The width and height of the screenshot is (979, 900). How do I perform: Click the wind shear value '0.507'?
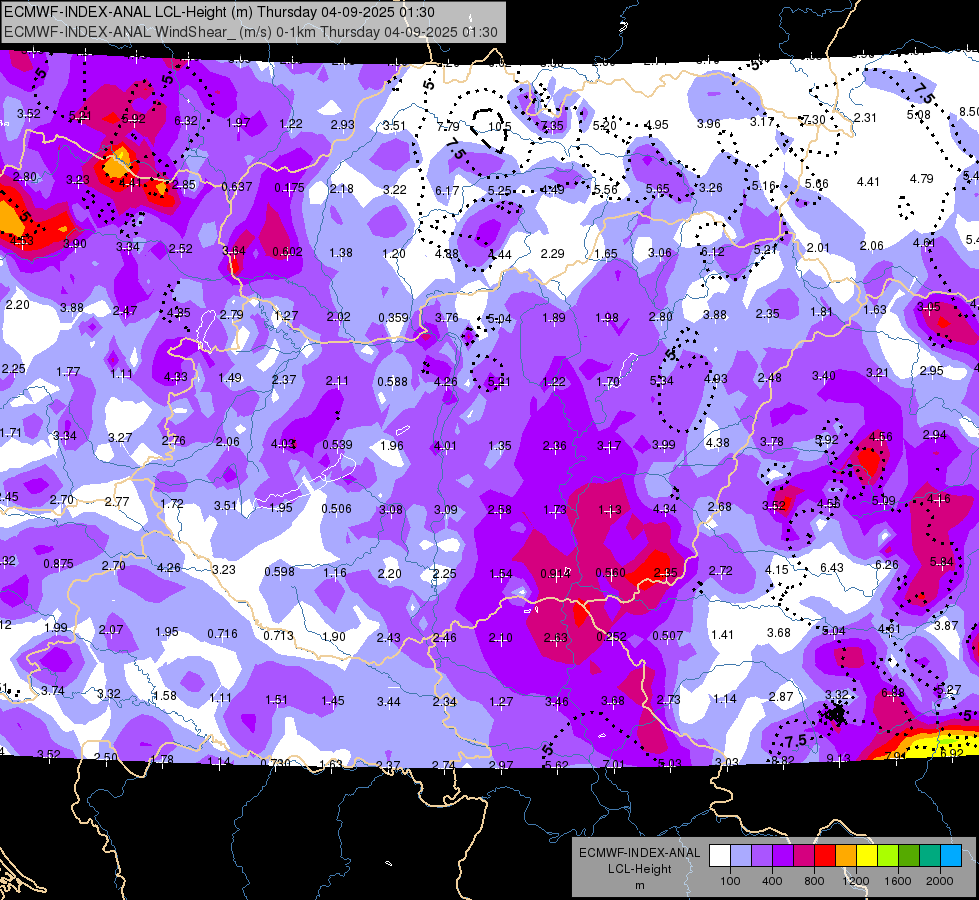(x=667, y=636)
